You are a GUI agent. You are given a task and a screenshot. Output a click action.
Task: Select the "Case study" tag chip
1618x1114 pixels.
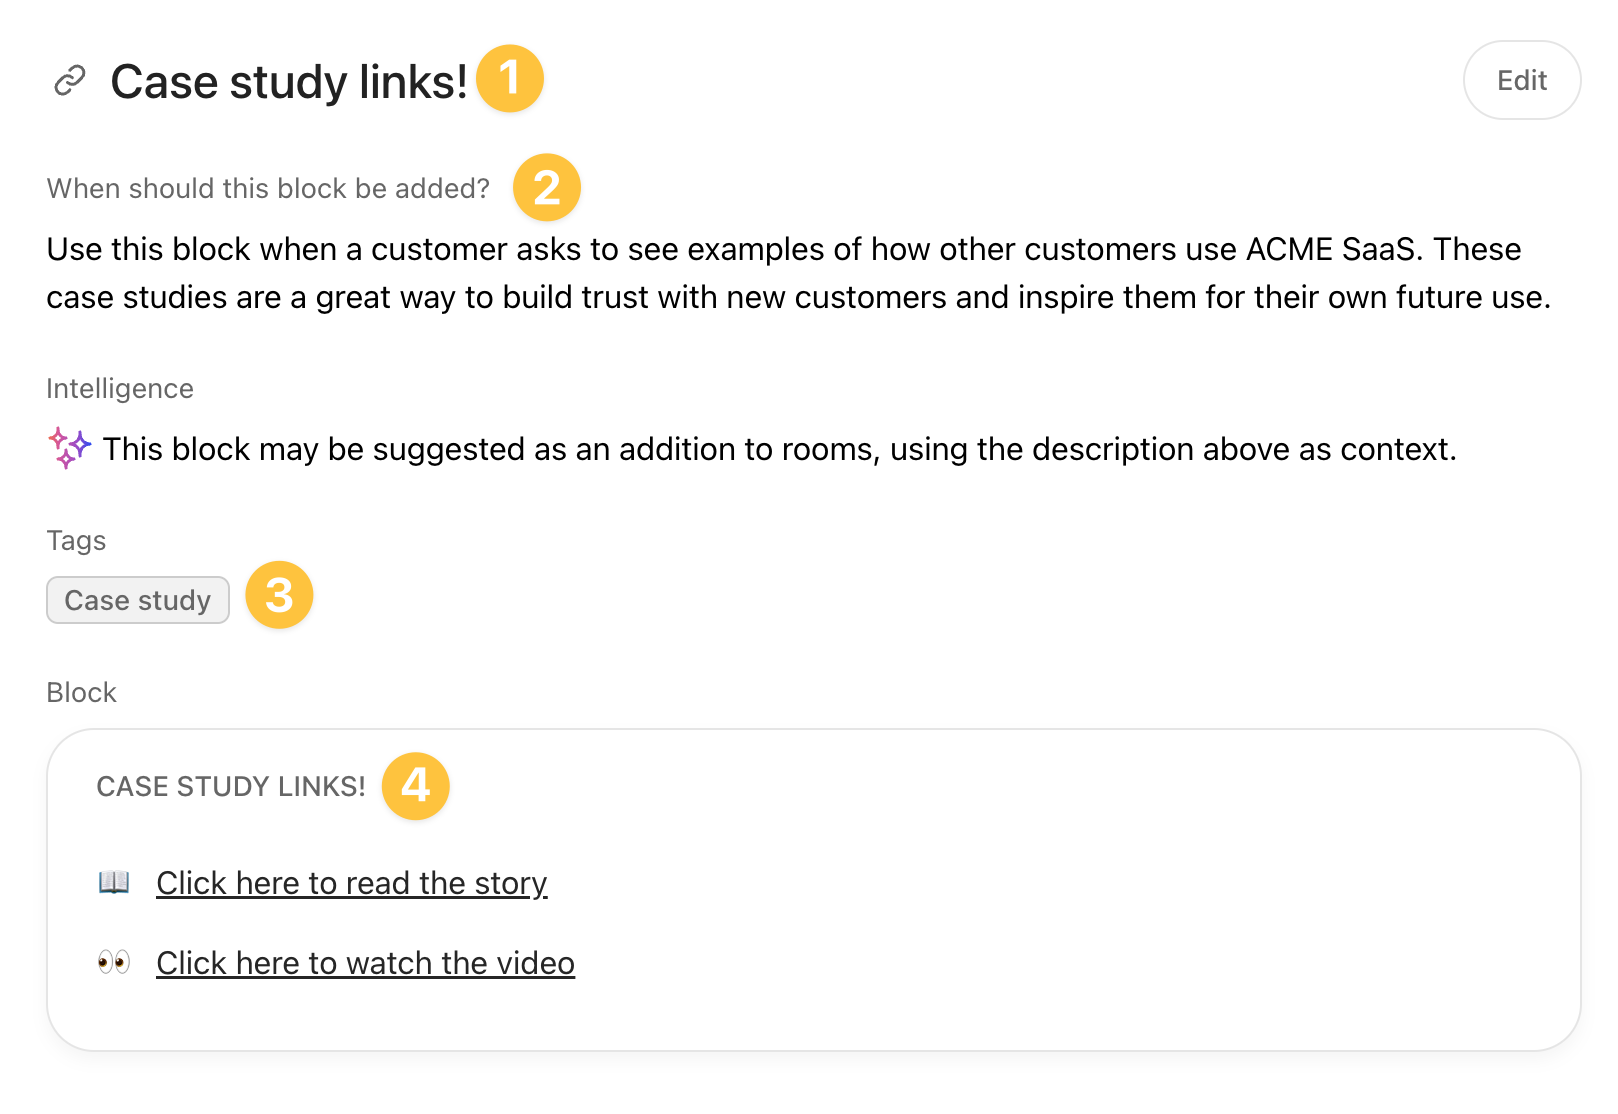(138, 600)
